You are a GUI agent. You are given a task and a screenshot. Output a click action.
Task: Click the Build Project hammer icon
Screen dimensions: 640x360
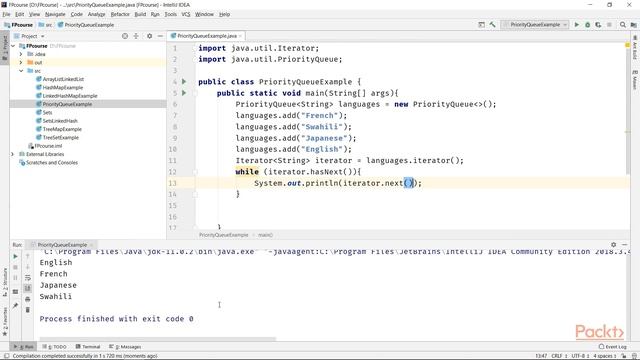click(x=493, y=25)
